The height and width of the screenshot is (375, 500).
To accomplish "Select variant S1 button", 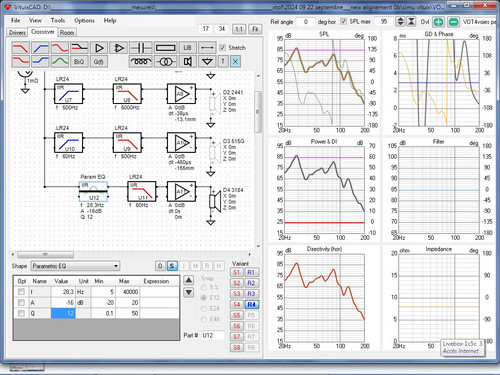I will (x=236, y=272).
